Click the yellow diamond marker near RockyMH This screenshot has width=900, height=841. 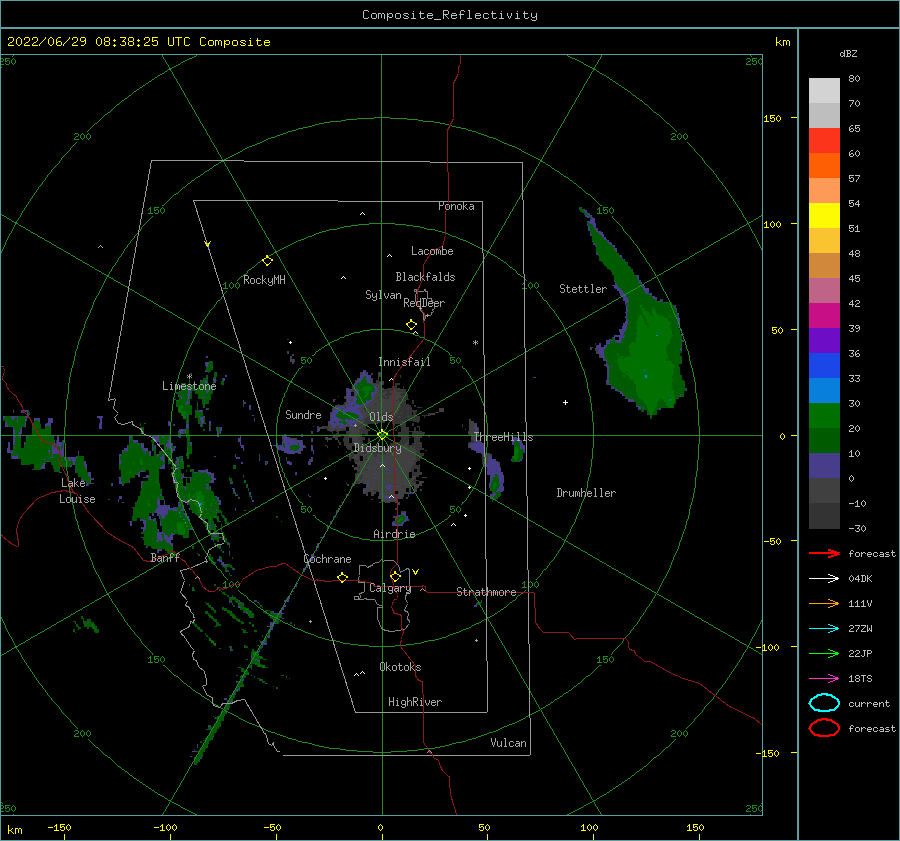[x=267, y=261]
